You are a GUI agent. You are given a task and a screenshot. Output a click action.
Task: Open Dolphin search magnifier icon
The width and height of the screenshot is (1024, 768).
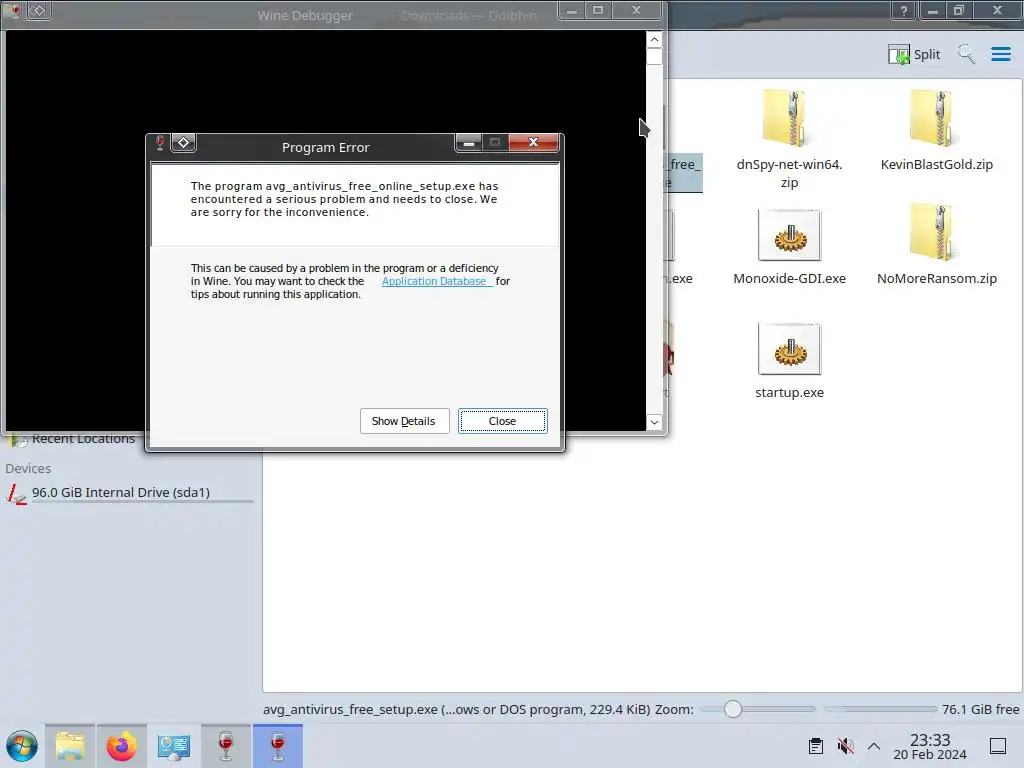click(967, 54)
